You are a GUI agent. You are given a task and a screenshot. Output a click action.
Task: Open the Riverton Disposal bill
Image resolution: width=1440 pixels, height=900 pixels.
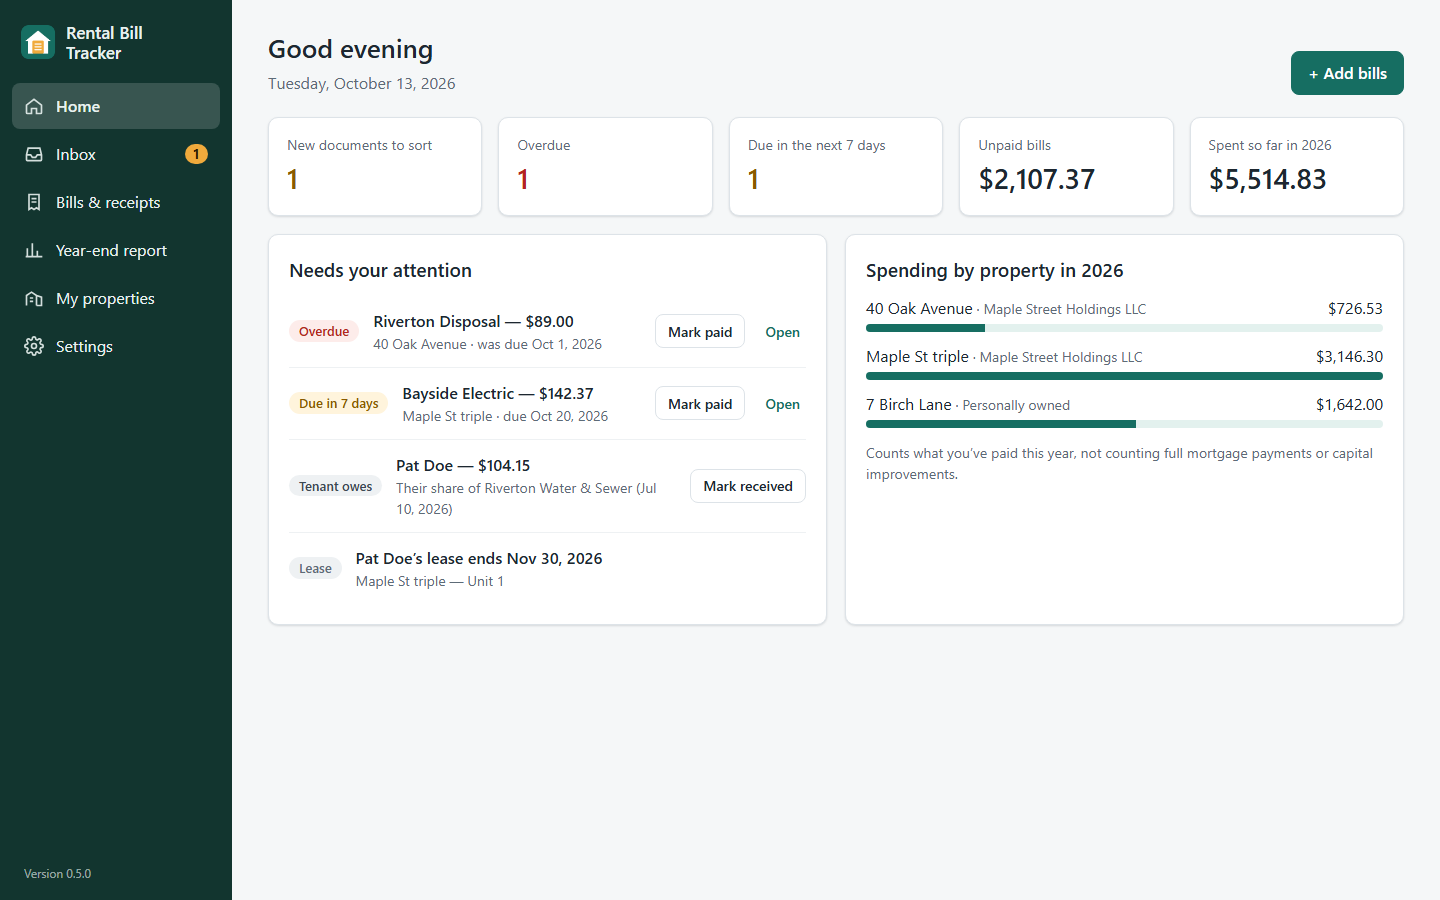click(782, 332)
